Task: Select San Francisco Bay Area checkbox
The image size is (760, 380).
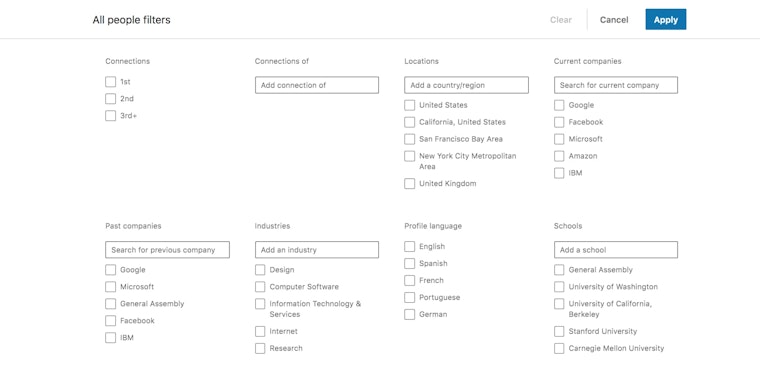Action: click(410, 139)
